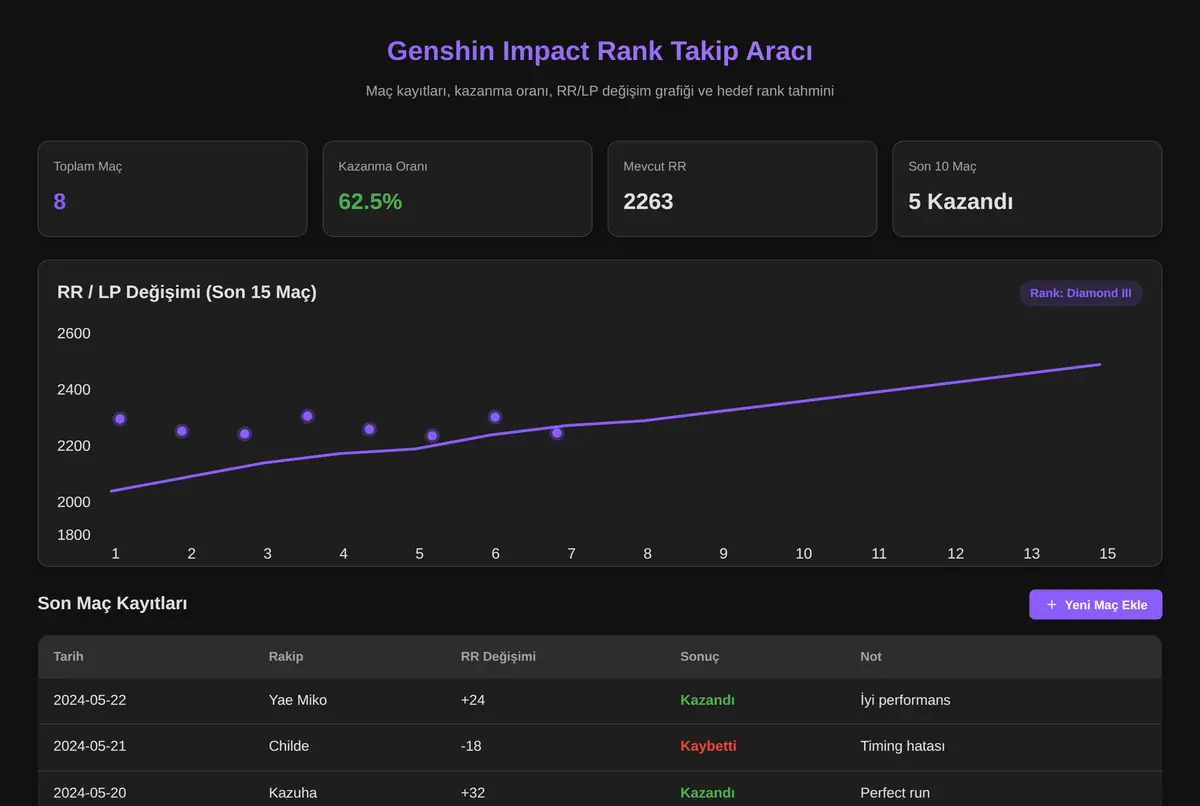Viewport: 1200px width, 806px height.
Task: Open the Toplam Maç stat card
Action: [172, 189]
